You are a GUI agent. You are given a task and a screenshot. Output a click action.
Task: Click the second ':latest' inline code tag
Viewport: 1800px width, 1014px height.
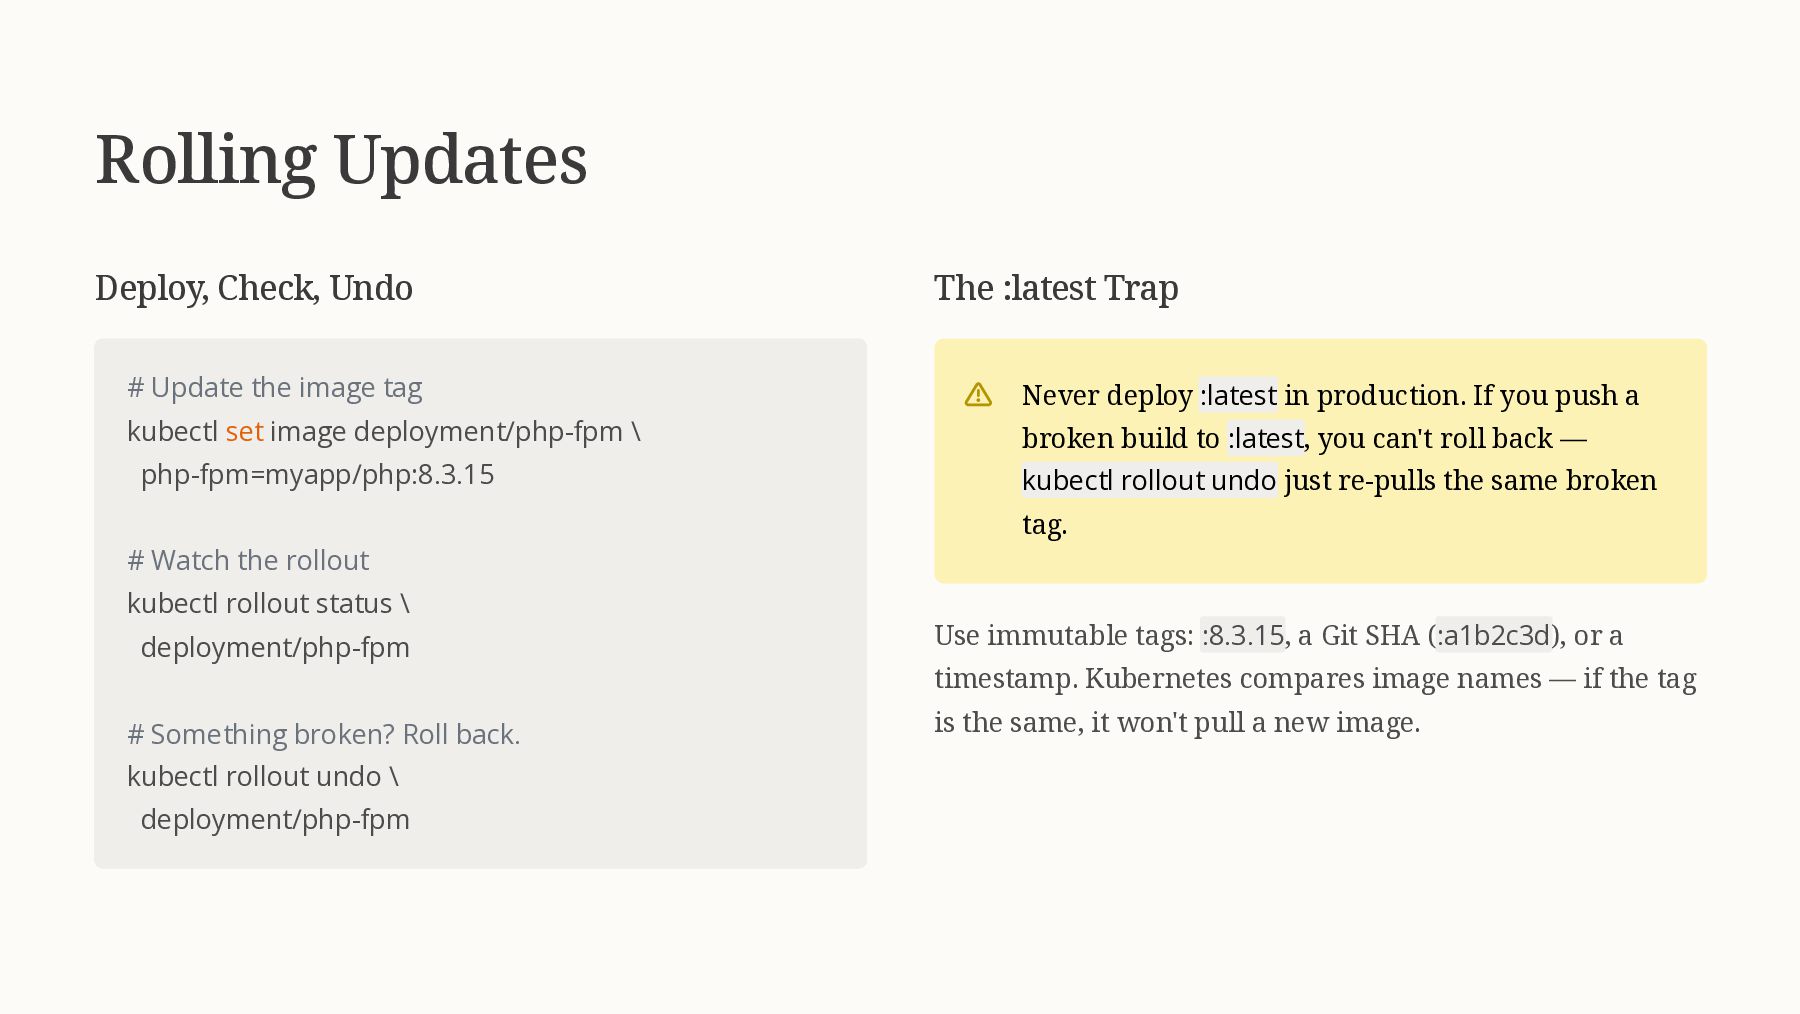[x=1265, y=438]
